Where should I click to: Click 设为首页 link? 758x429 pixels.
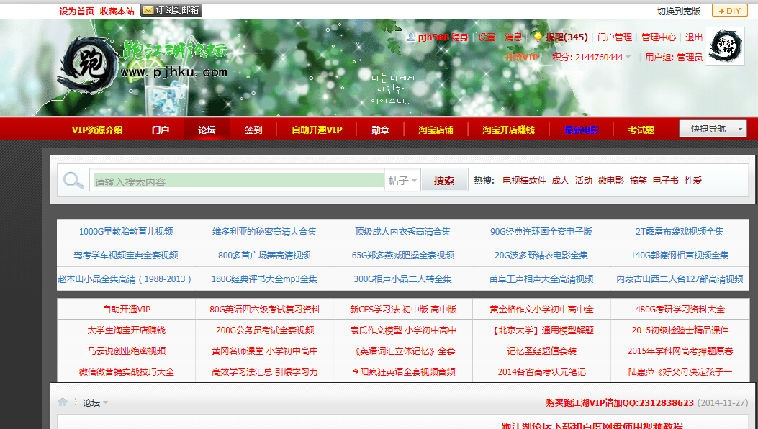(76, 11)
